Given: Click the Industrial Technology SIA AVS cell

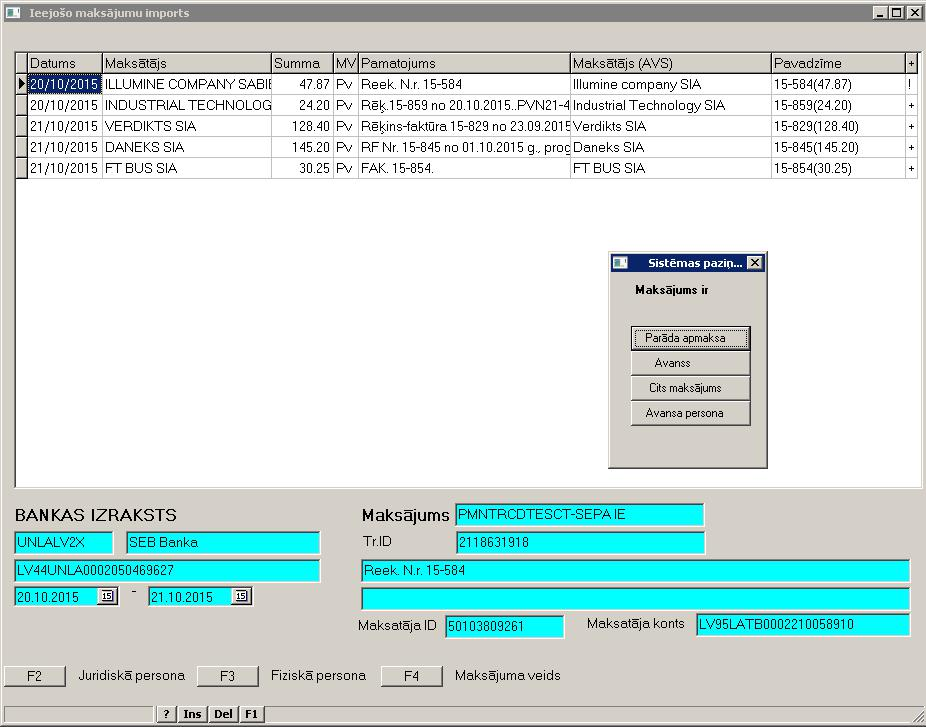Looking at the screenshot, I should (671, 105).
